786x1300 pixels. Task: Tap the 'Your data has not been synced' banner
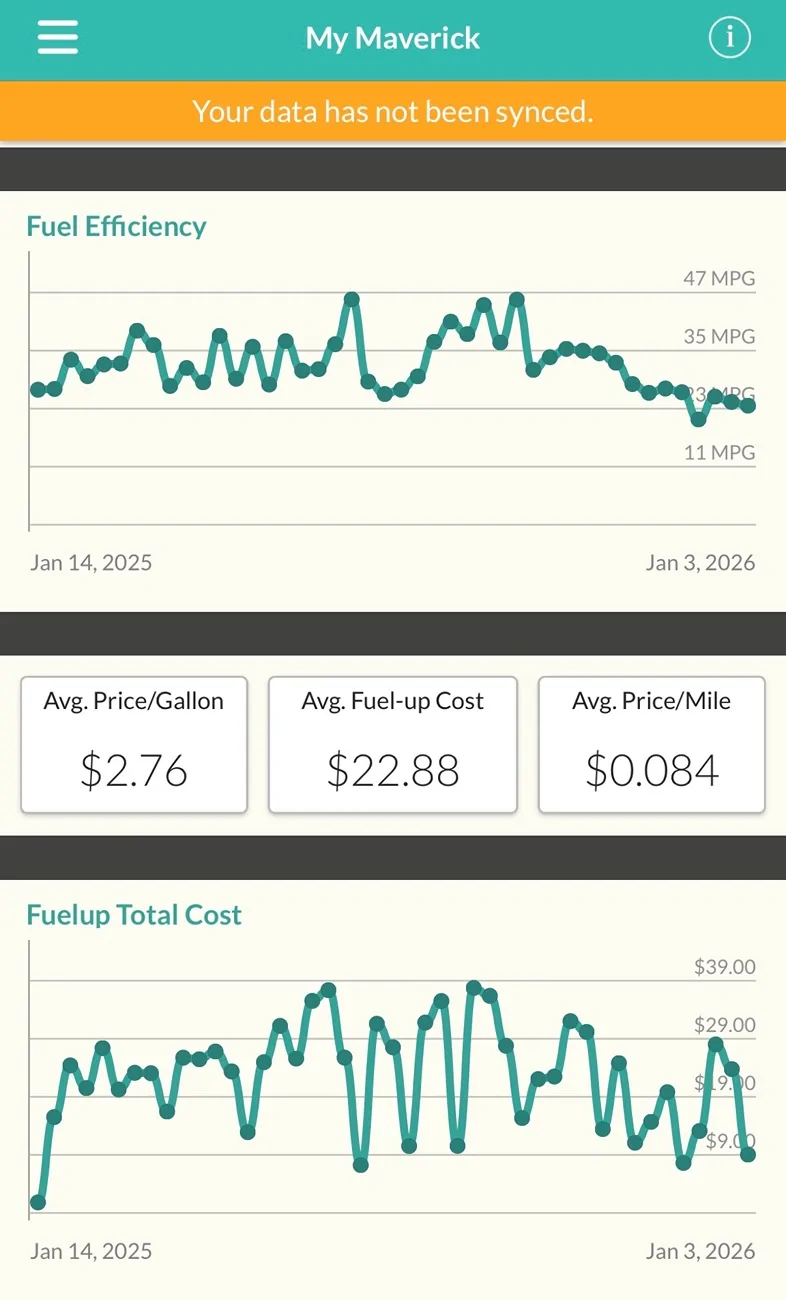393,111
